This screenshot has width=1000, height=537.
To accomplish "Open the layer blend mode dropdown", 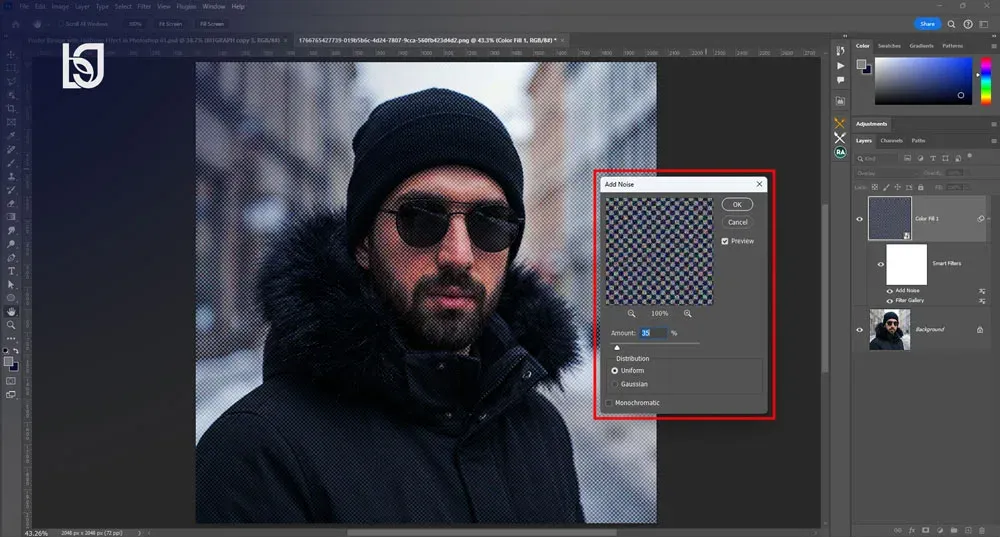I will (885, 173).
